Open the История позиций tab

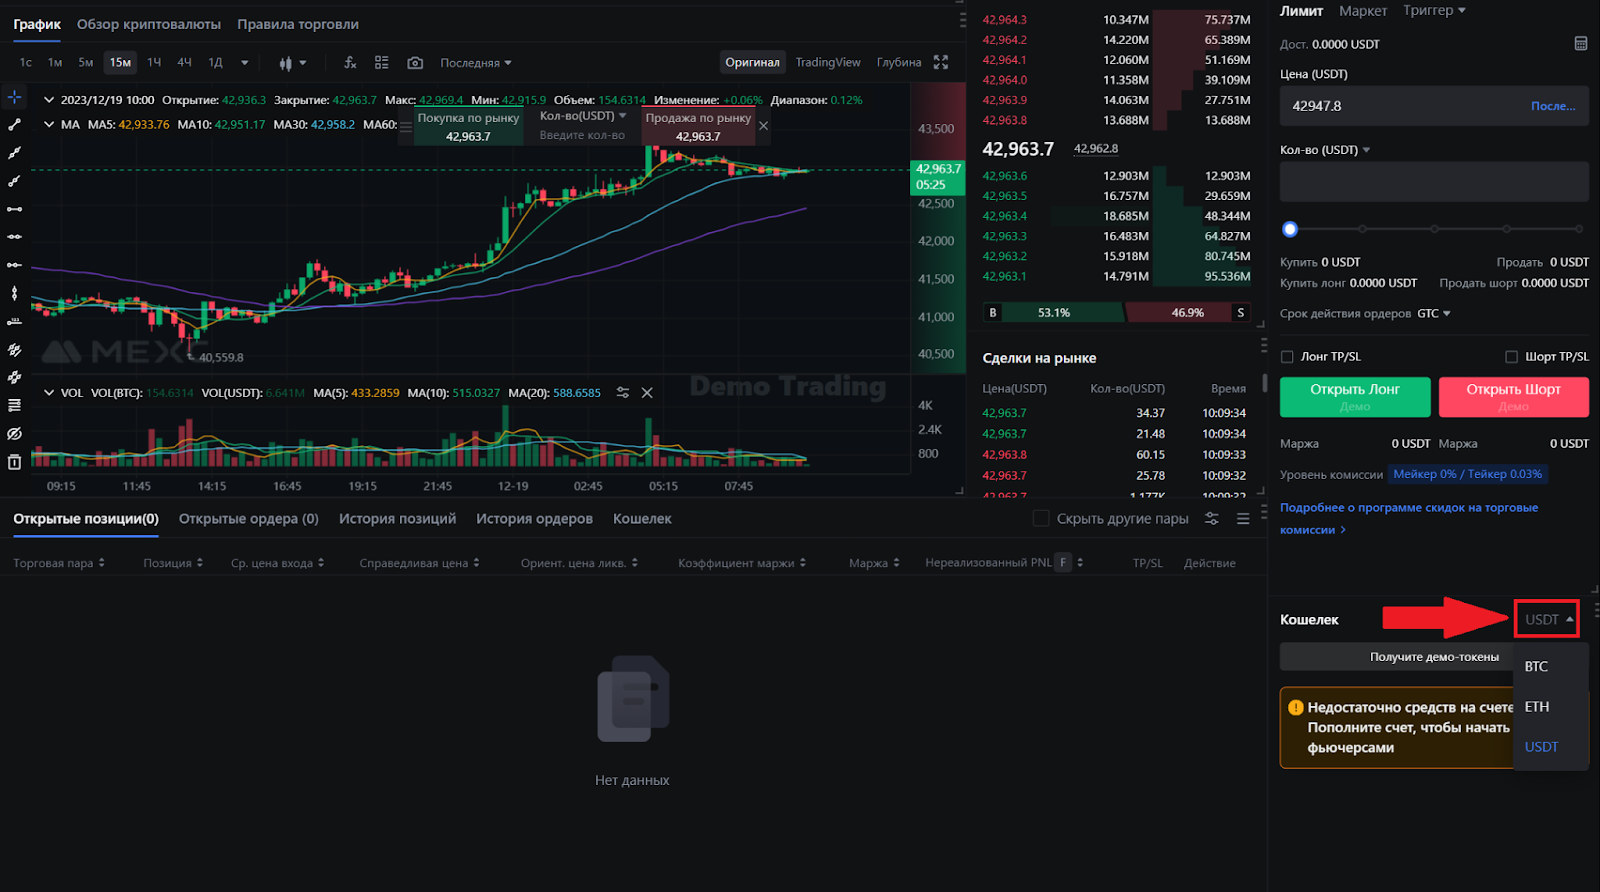coord(397,518)
